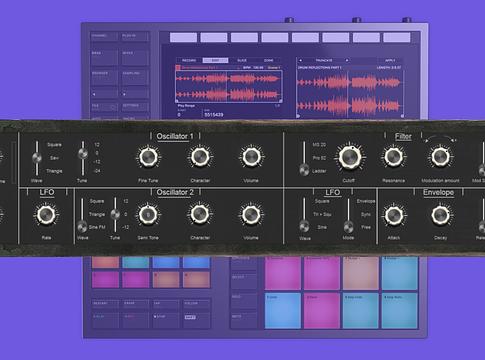Adjust Oscillator 1 Fine Tune knob

coord(148,157)
